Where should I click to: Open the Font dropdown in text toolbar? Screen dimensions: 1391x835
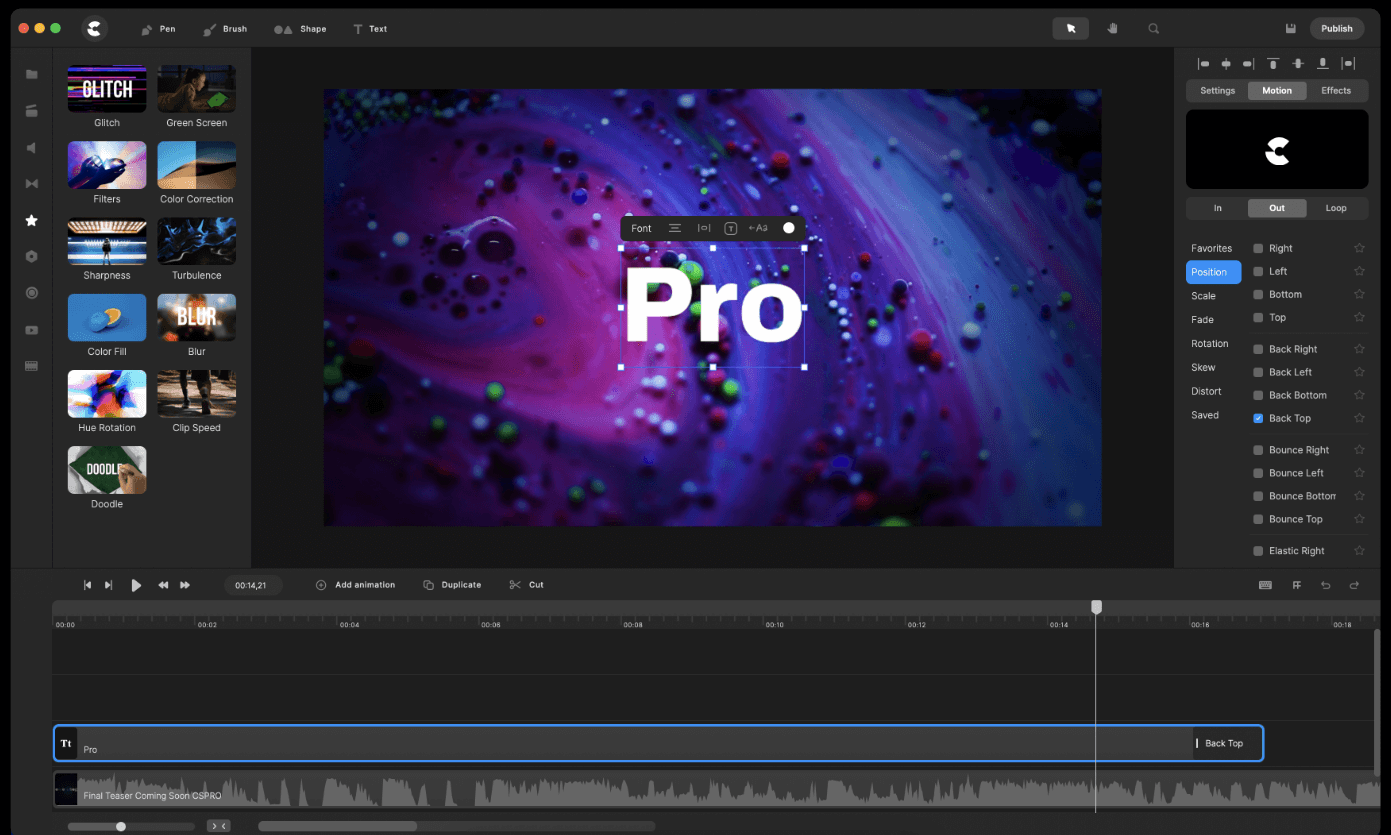tap(641, 228)
